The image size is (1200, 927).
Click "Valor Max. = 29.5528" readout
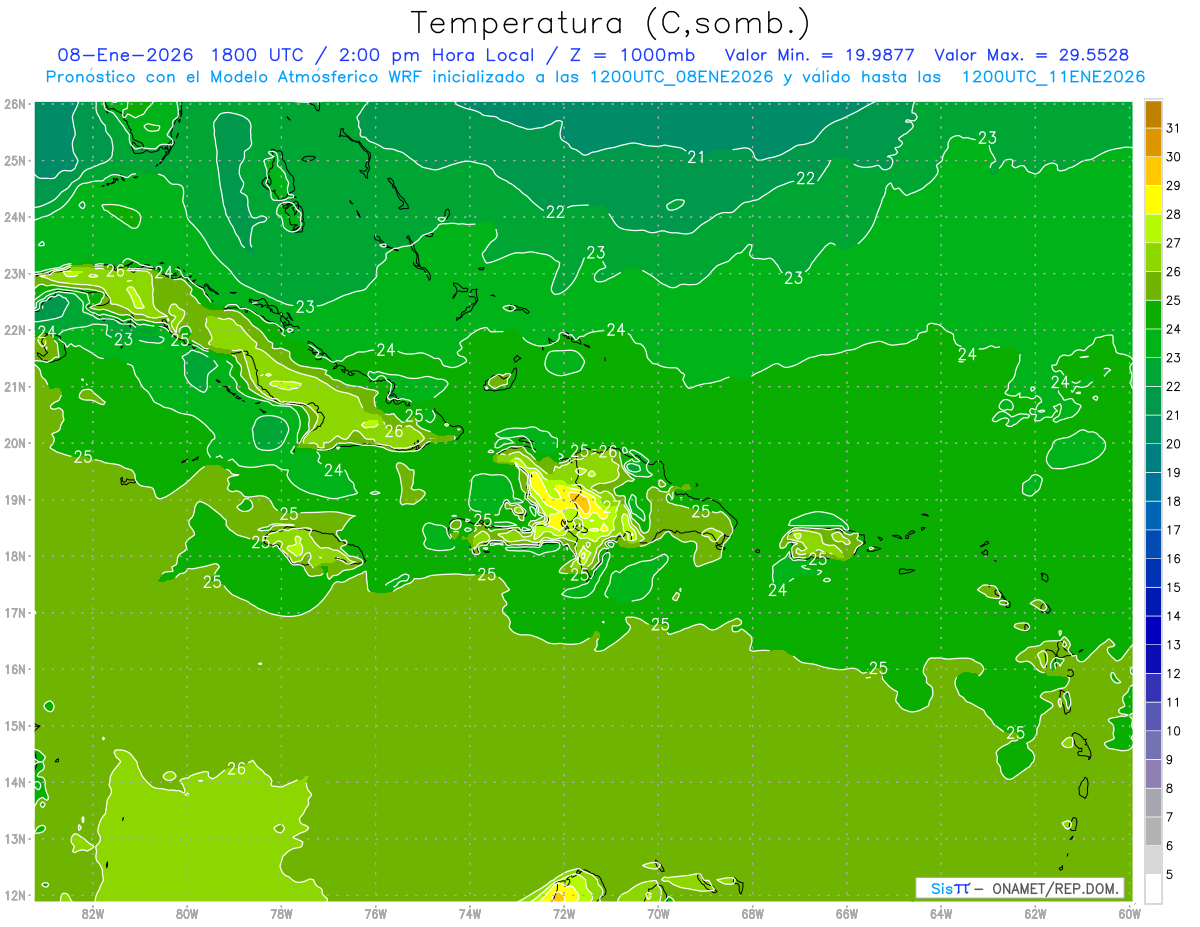click(x=1032, y=55)
